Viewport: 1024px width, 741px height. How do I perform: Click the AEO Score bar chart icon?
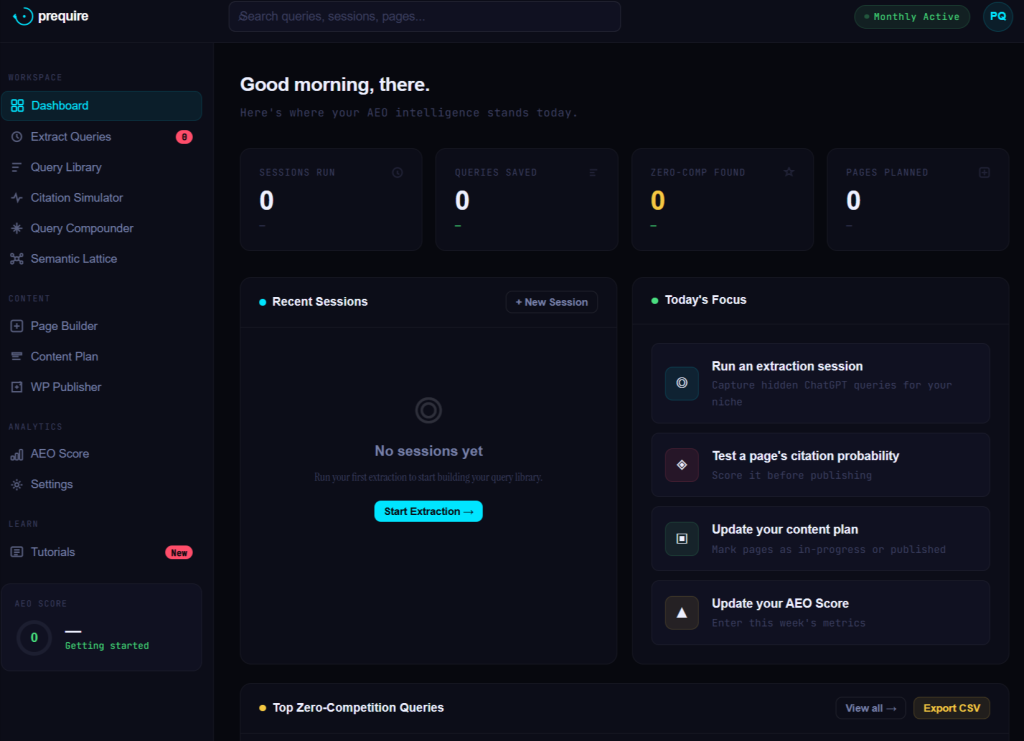pos(17,454)
